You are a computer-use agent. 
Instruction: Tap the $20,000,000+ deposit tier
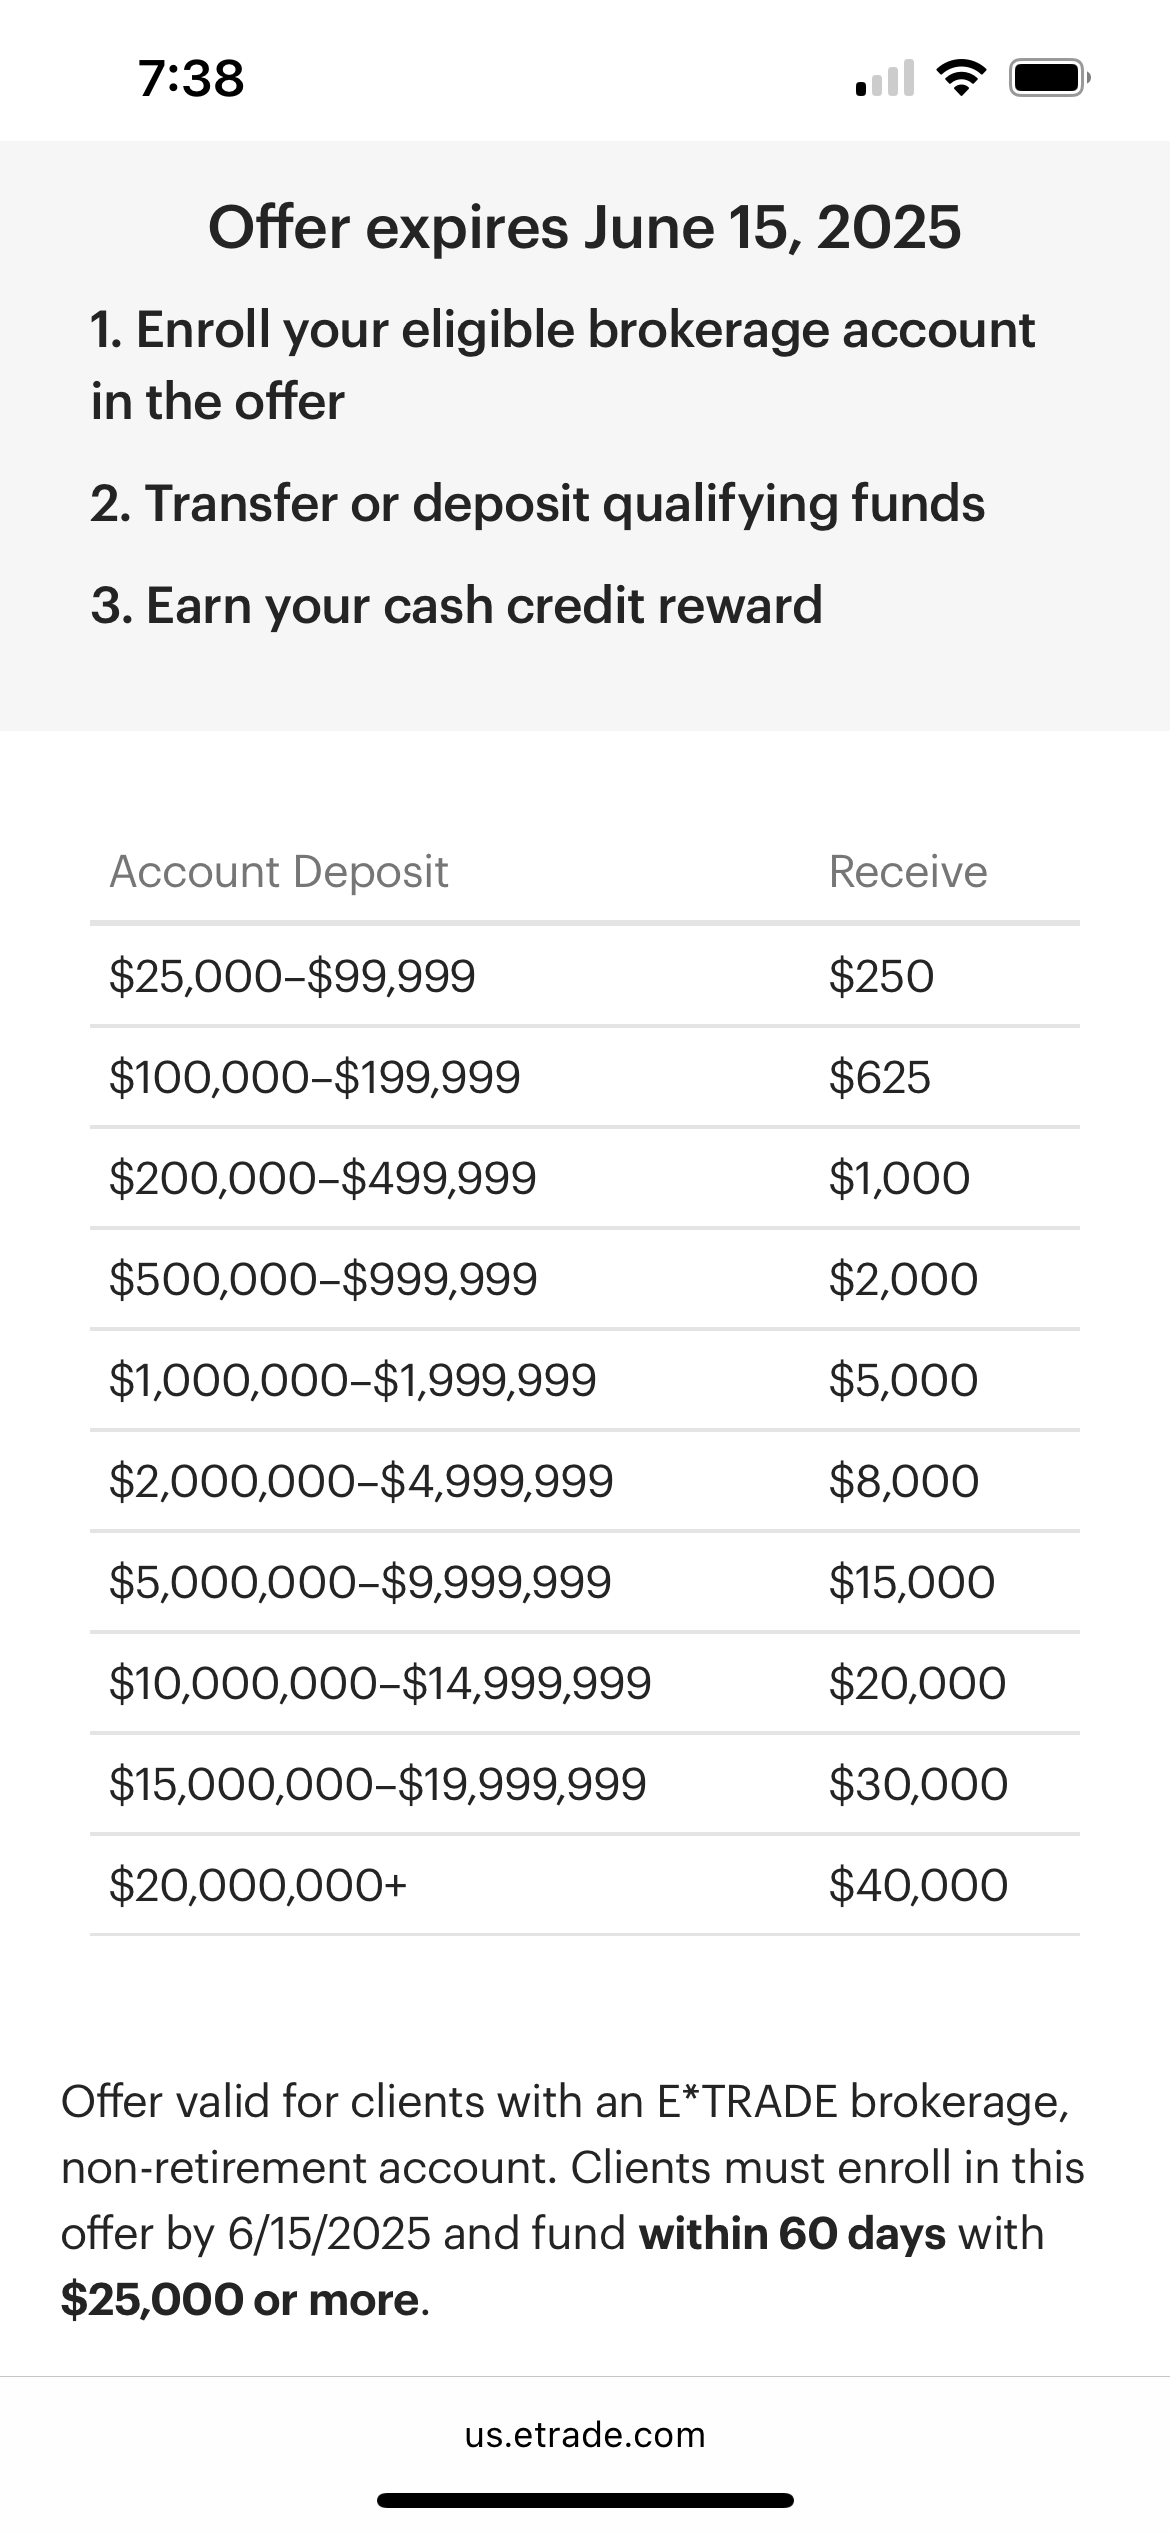(x=258, y=1886)
